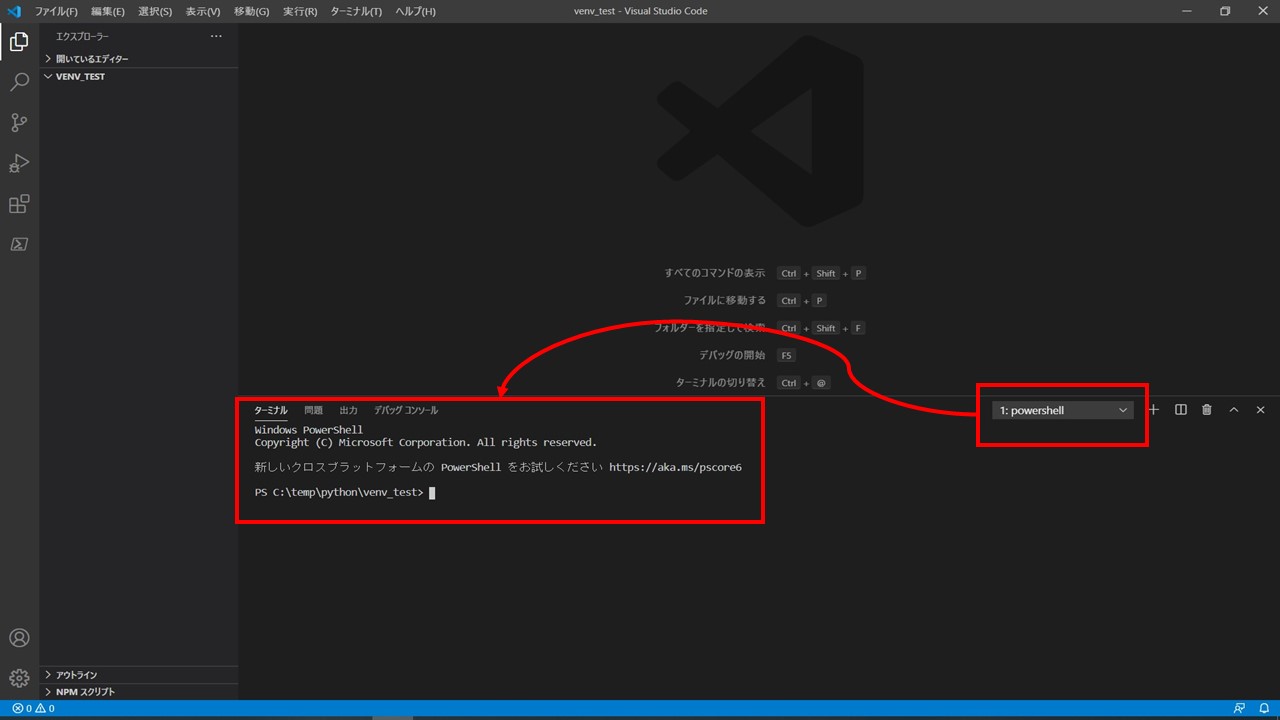Click inside the PowerShell terminal prompt
The height and width of the screenshot is (720, 1280).
(x=500, y=491)
